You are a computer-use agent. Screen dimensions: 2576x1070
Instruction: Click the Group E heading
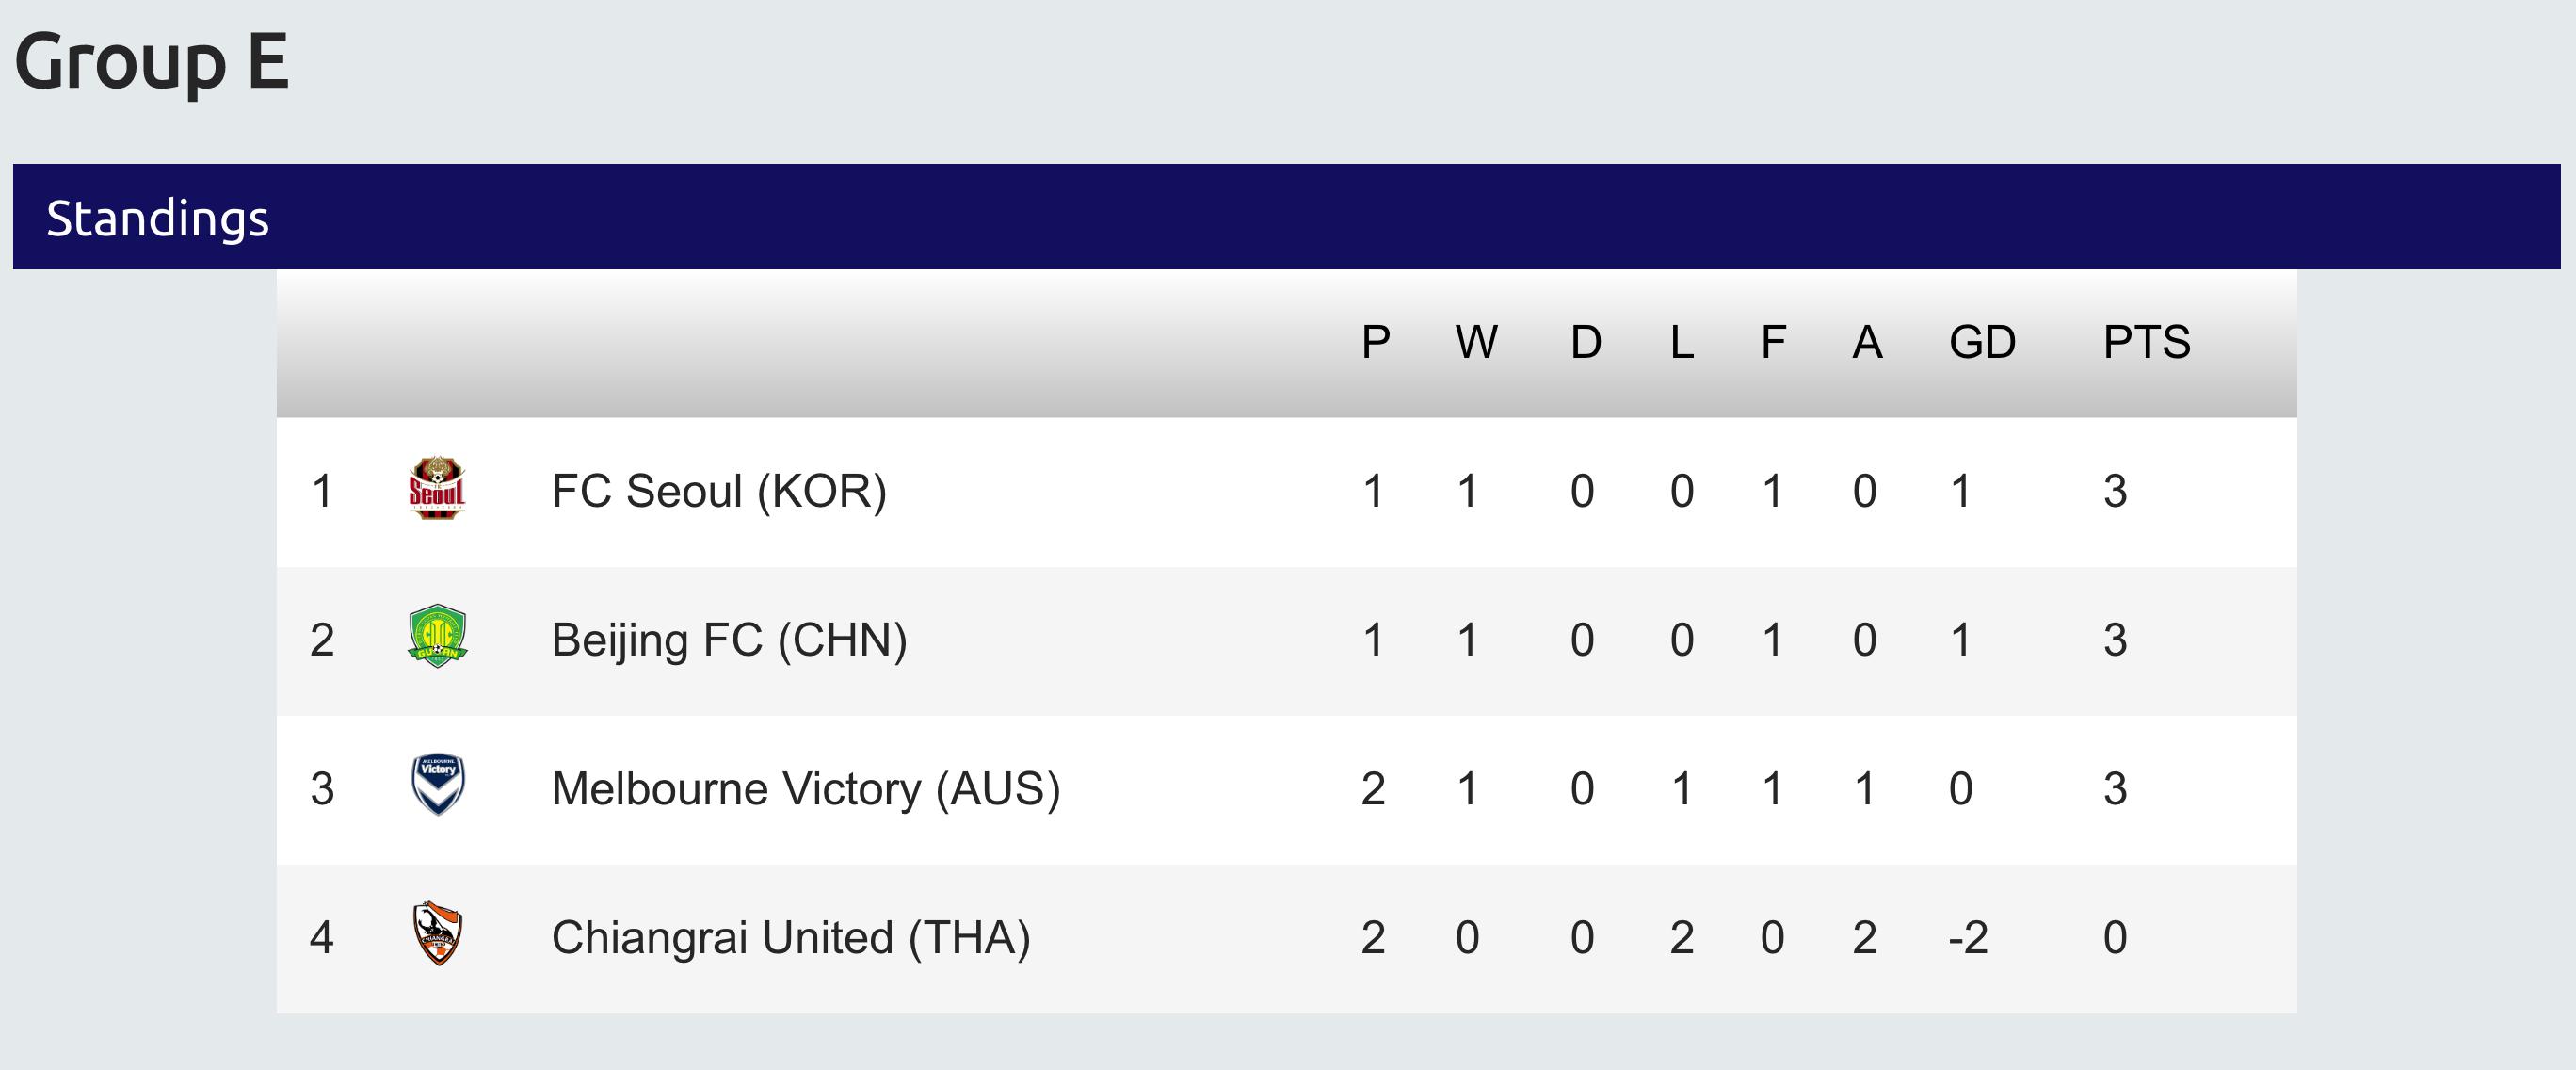[152, 62]
